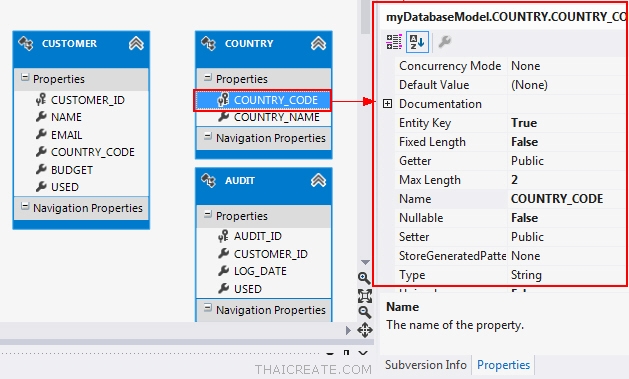The width and height of the screenshot is (629, 379).
Task: Select the AUDIT_ID key property icon
Action: [223, 236]
